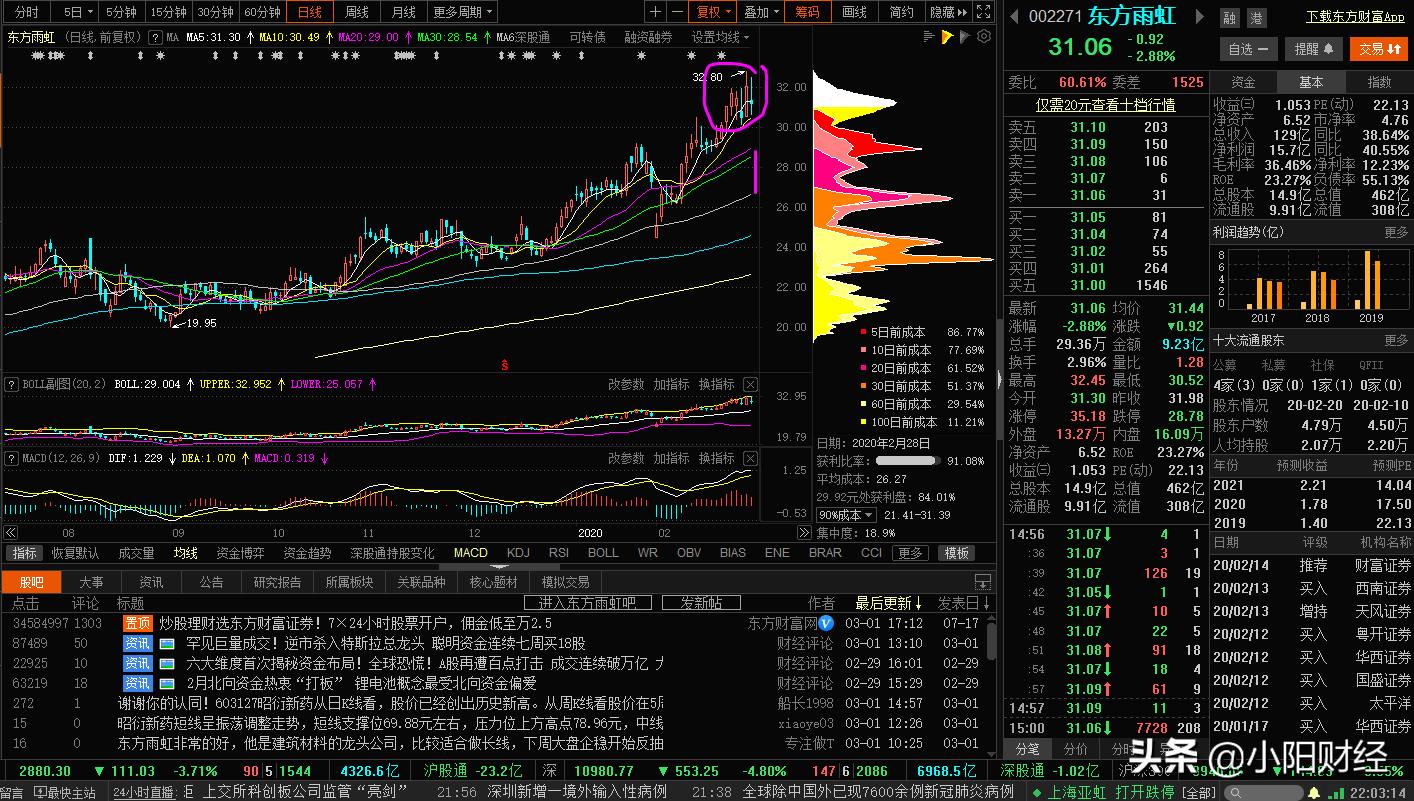The width and height of the screenshot is (1414, 801).
Task: Toggle the 筹码 chip distribution display
Action: (x=807, y=12)
